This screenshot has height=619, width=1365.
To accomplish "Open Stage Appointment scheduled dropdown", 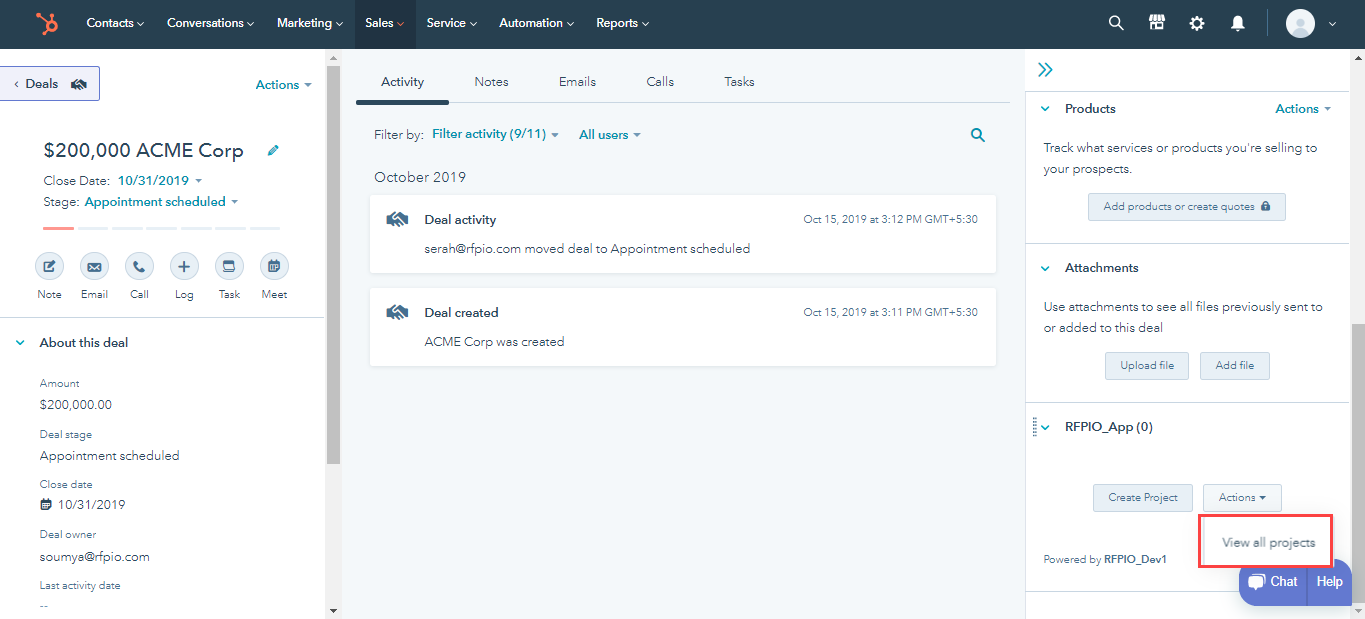I will pos(161,202).
